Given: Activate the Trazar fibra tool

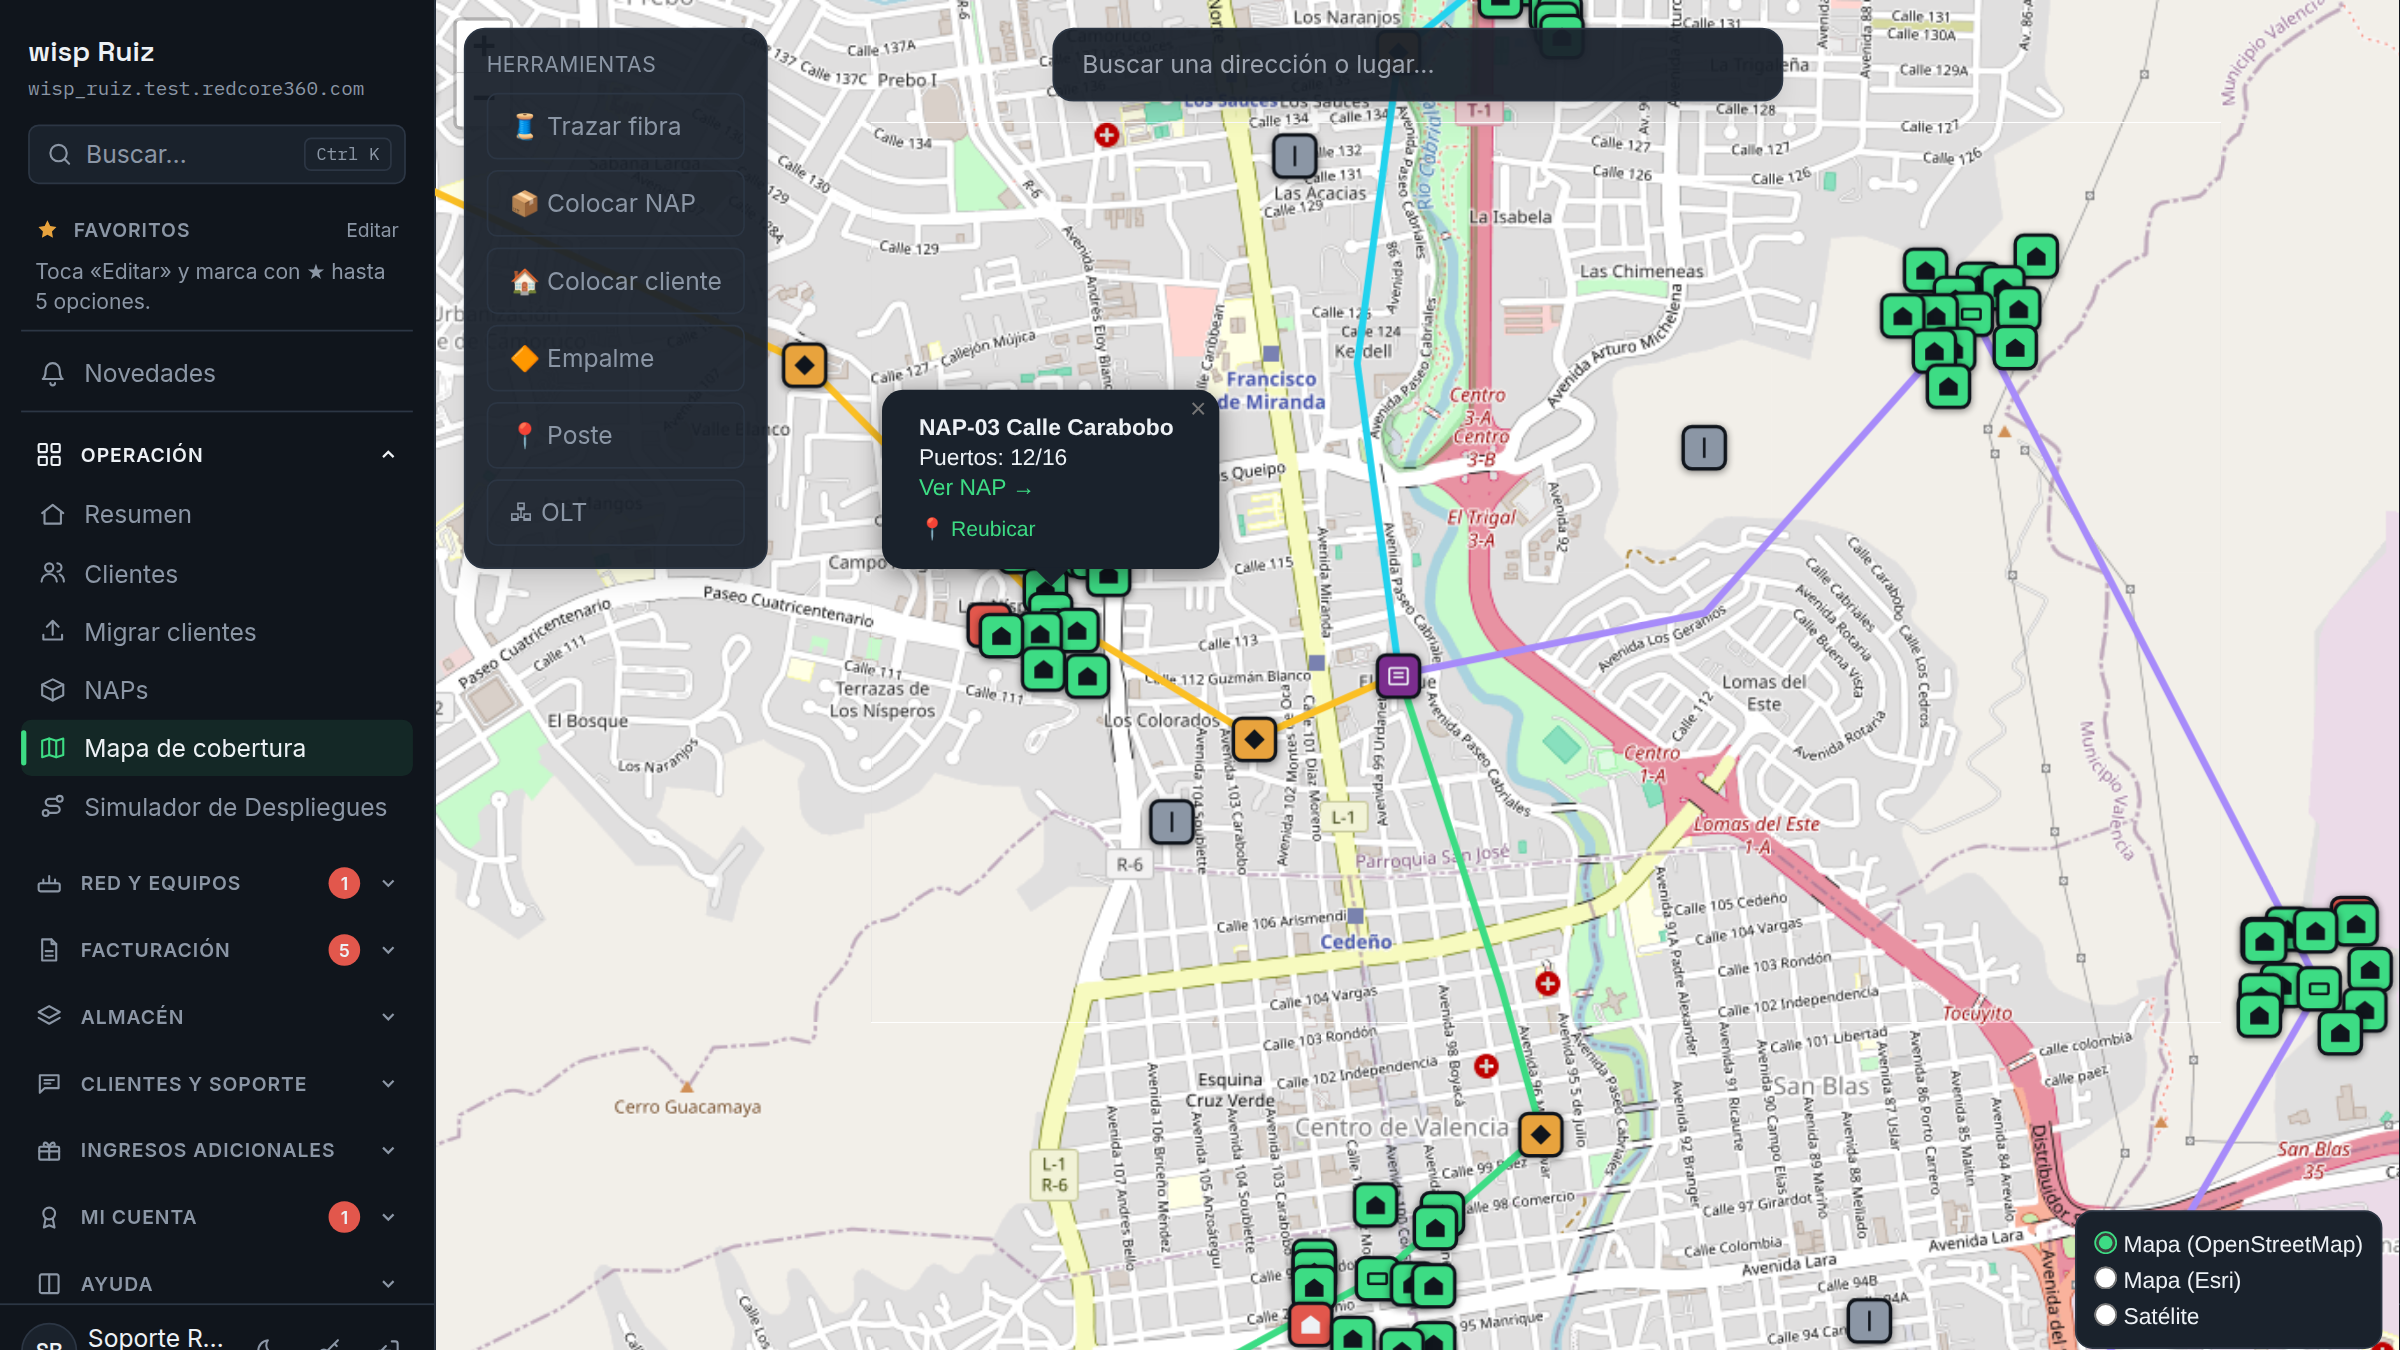Looking at the screenshot, I should coord(615,126).
